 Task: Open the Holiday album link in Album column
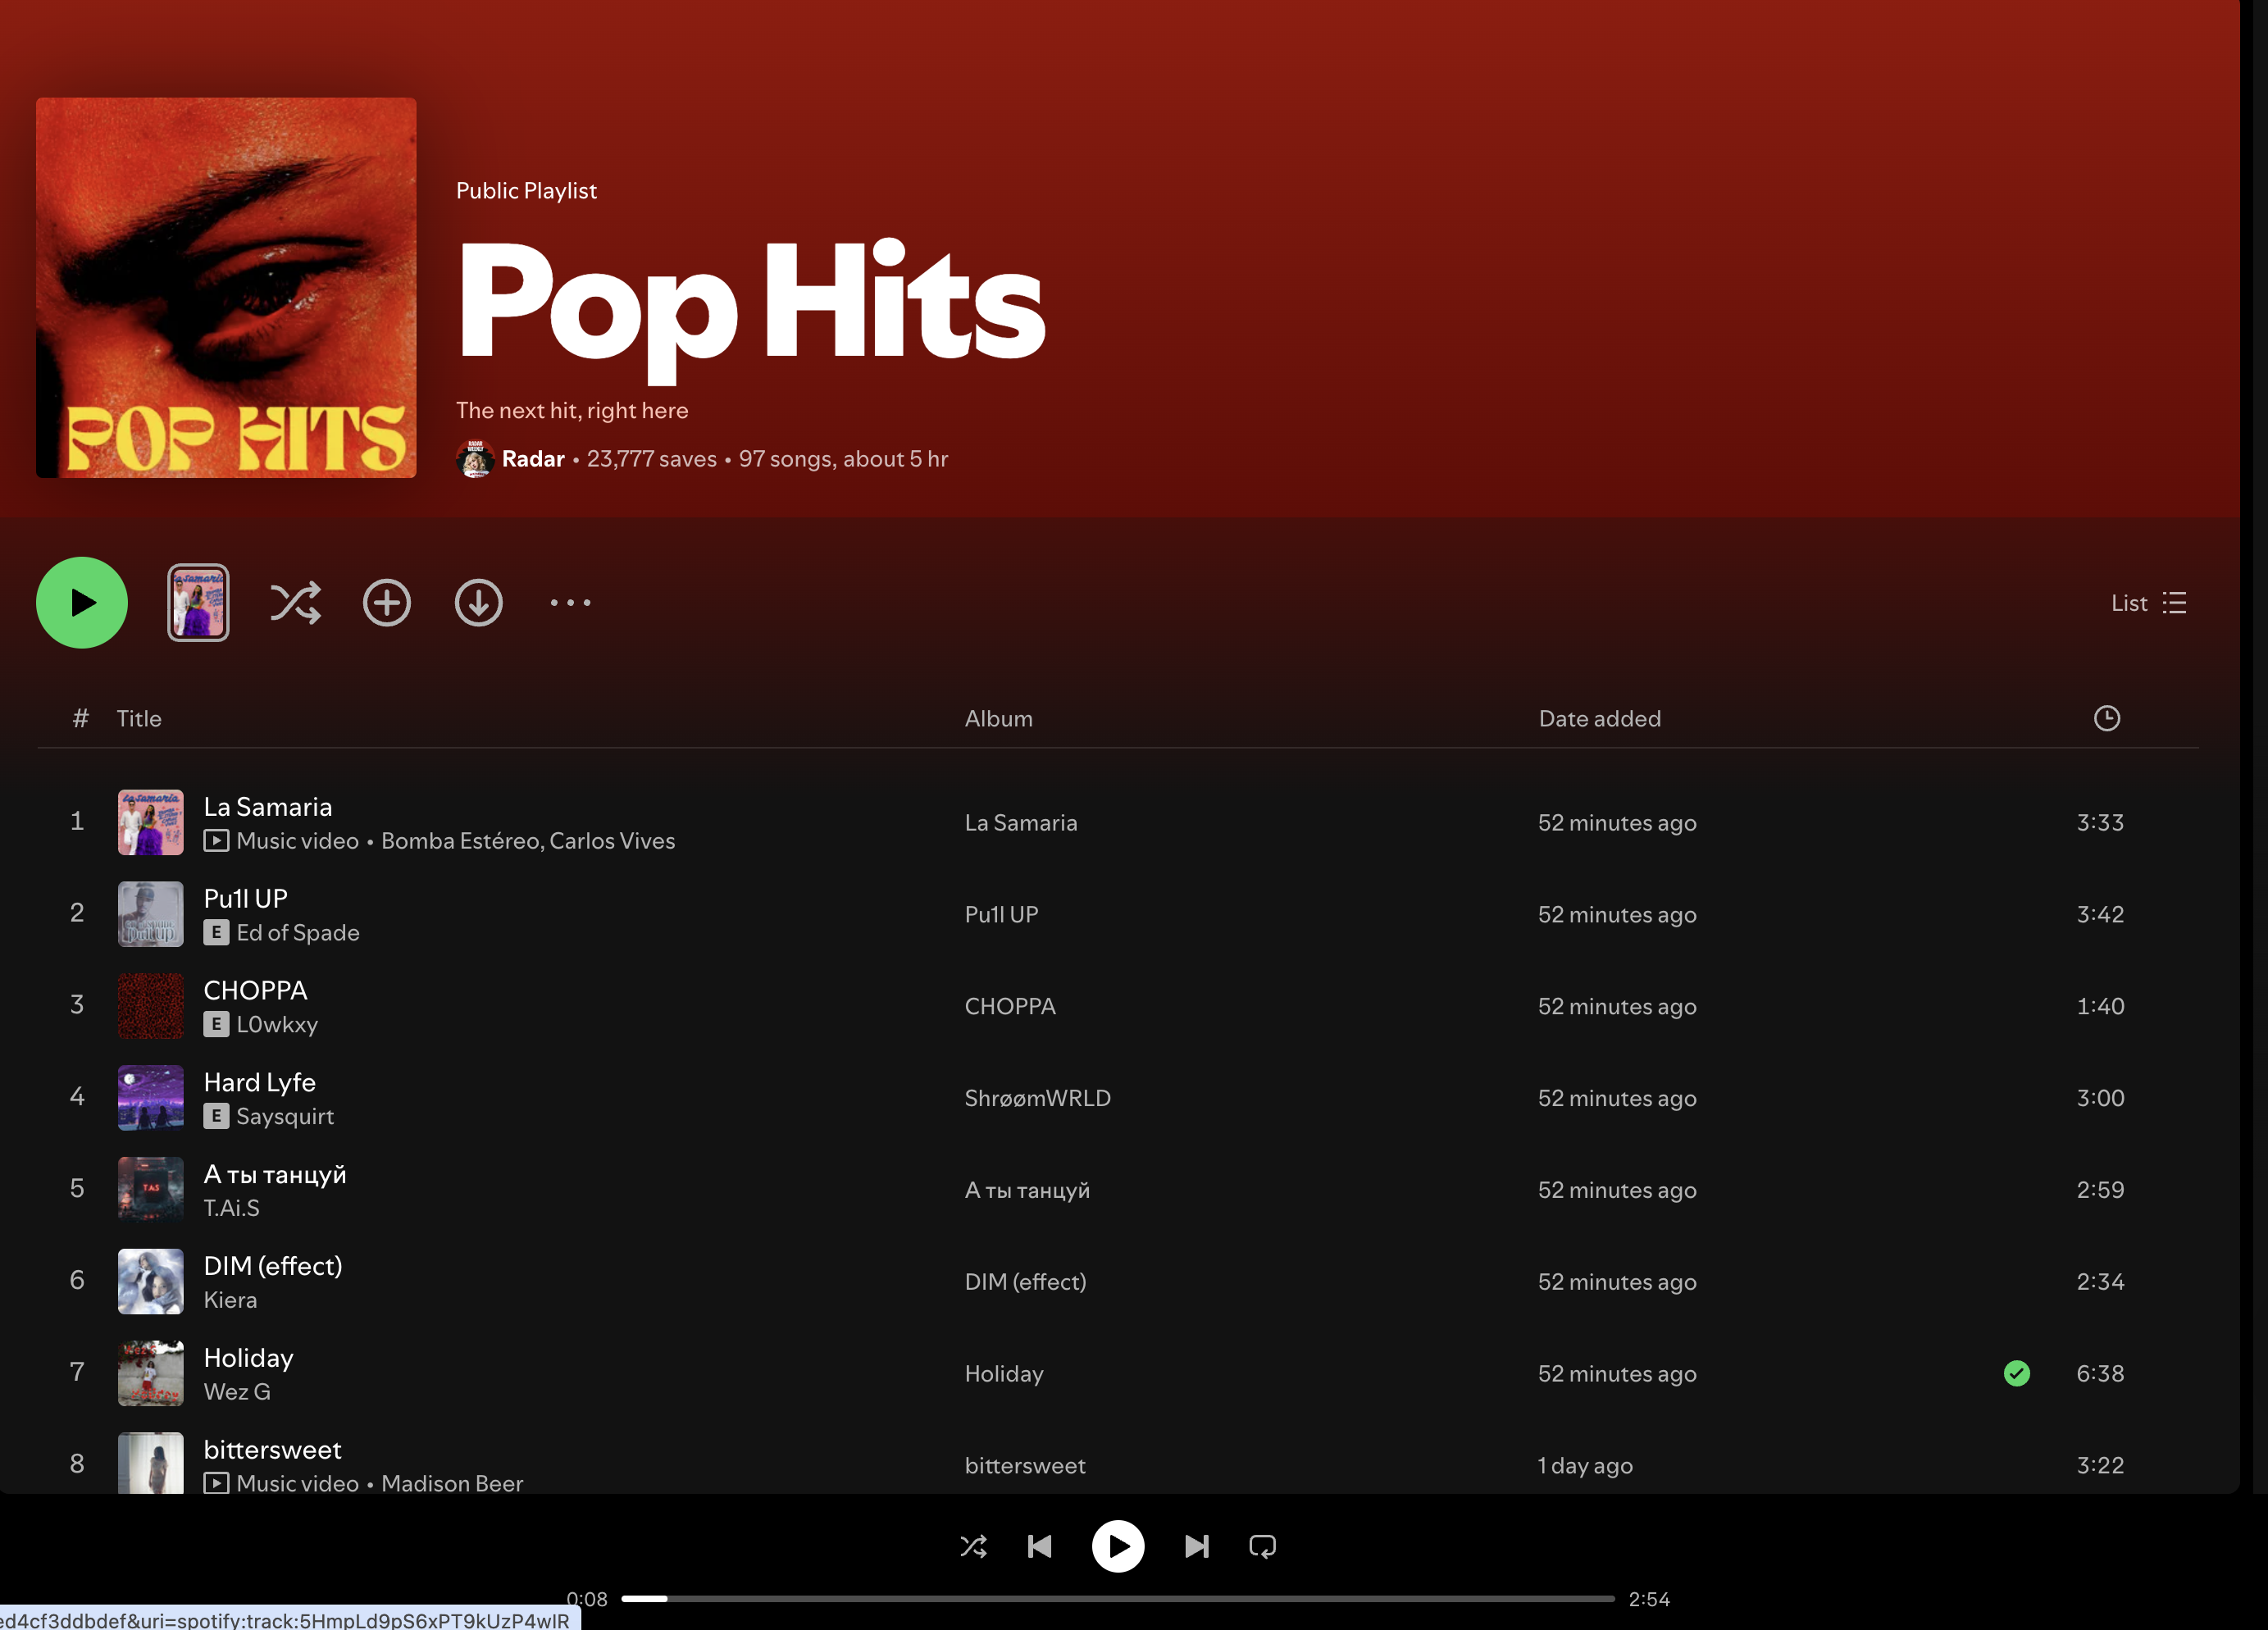tap(1004, 1375)
